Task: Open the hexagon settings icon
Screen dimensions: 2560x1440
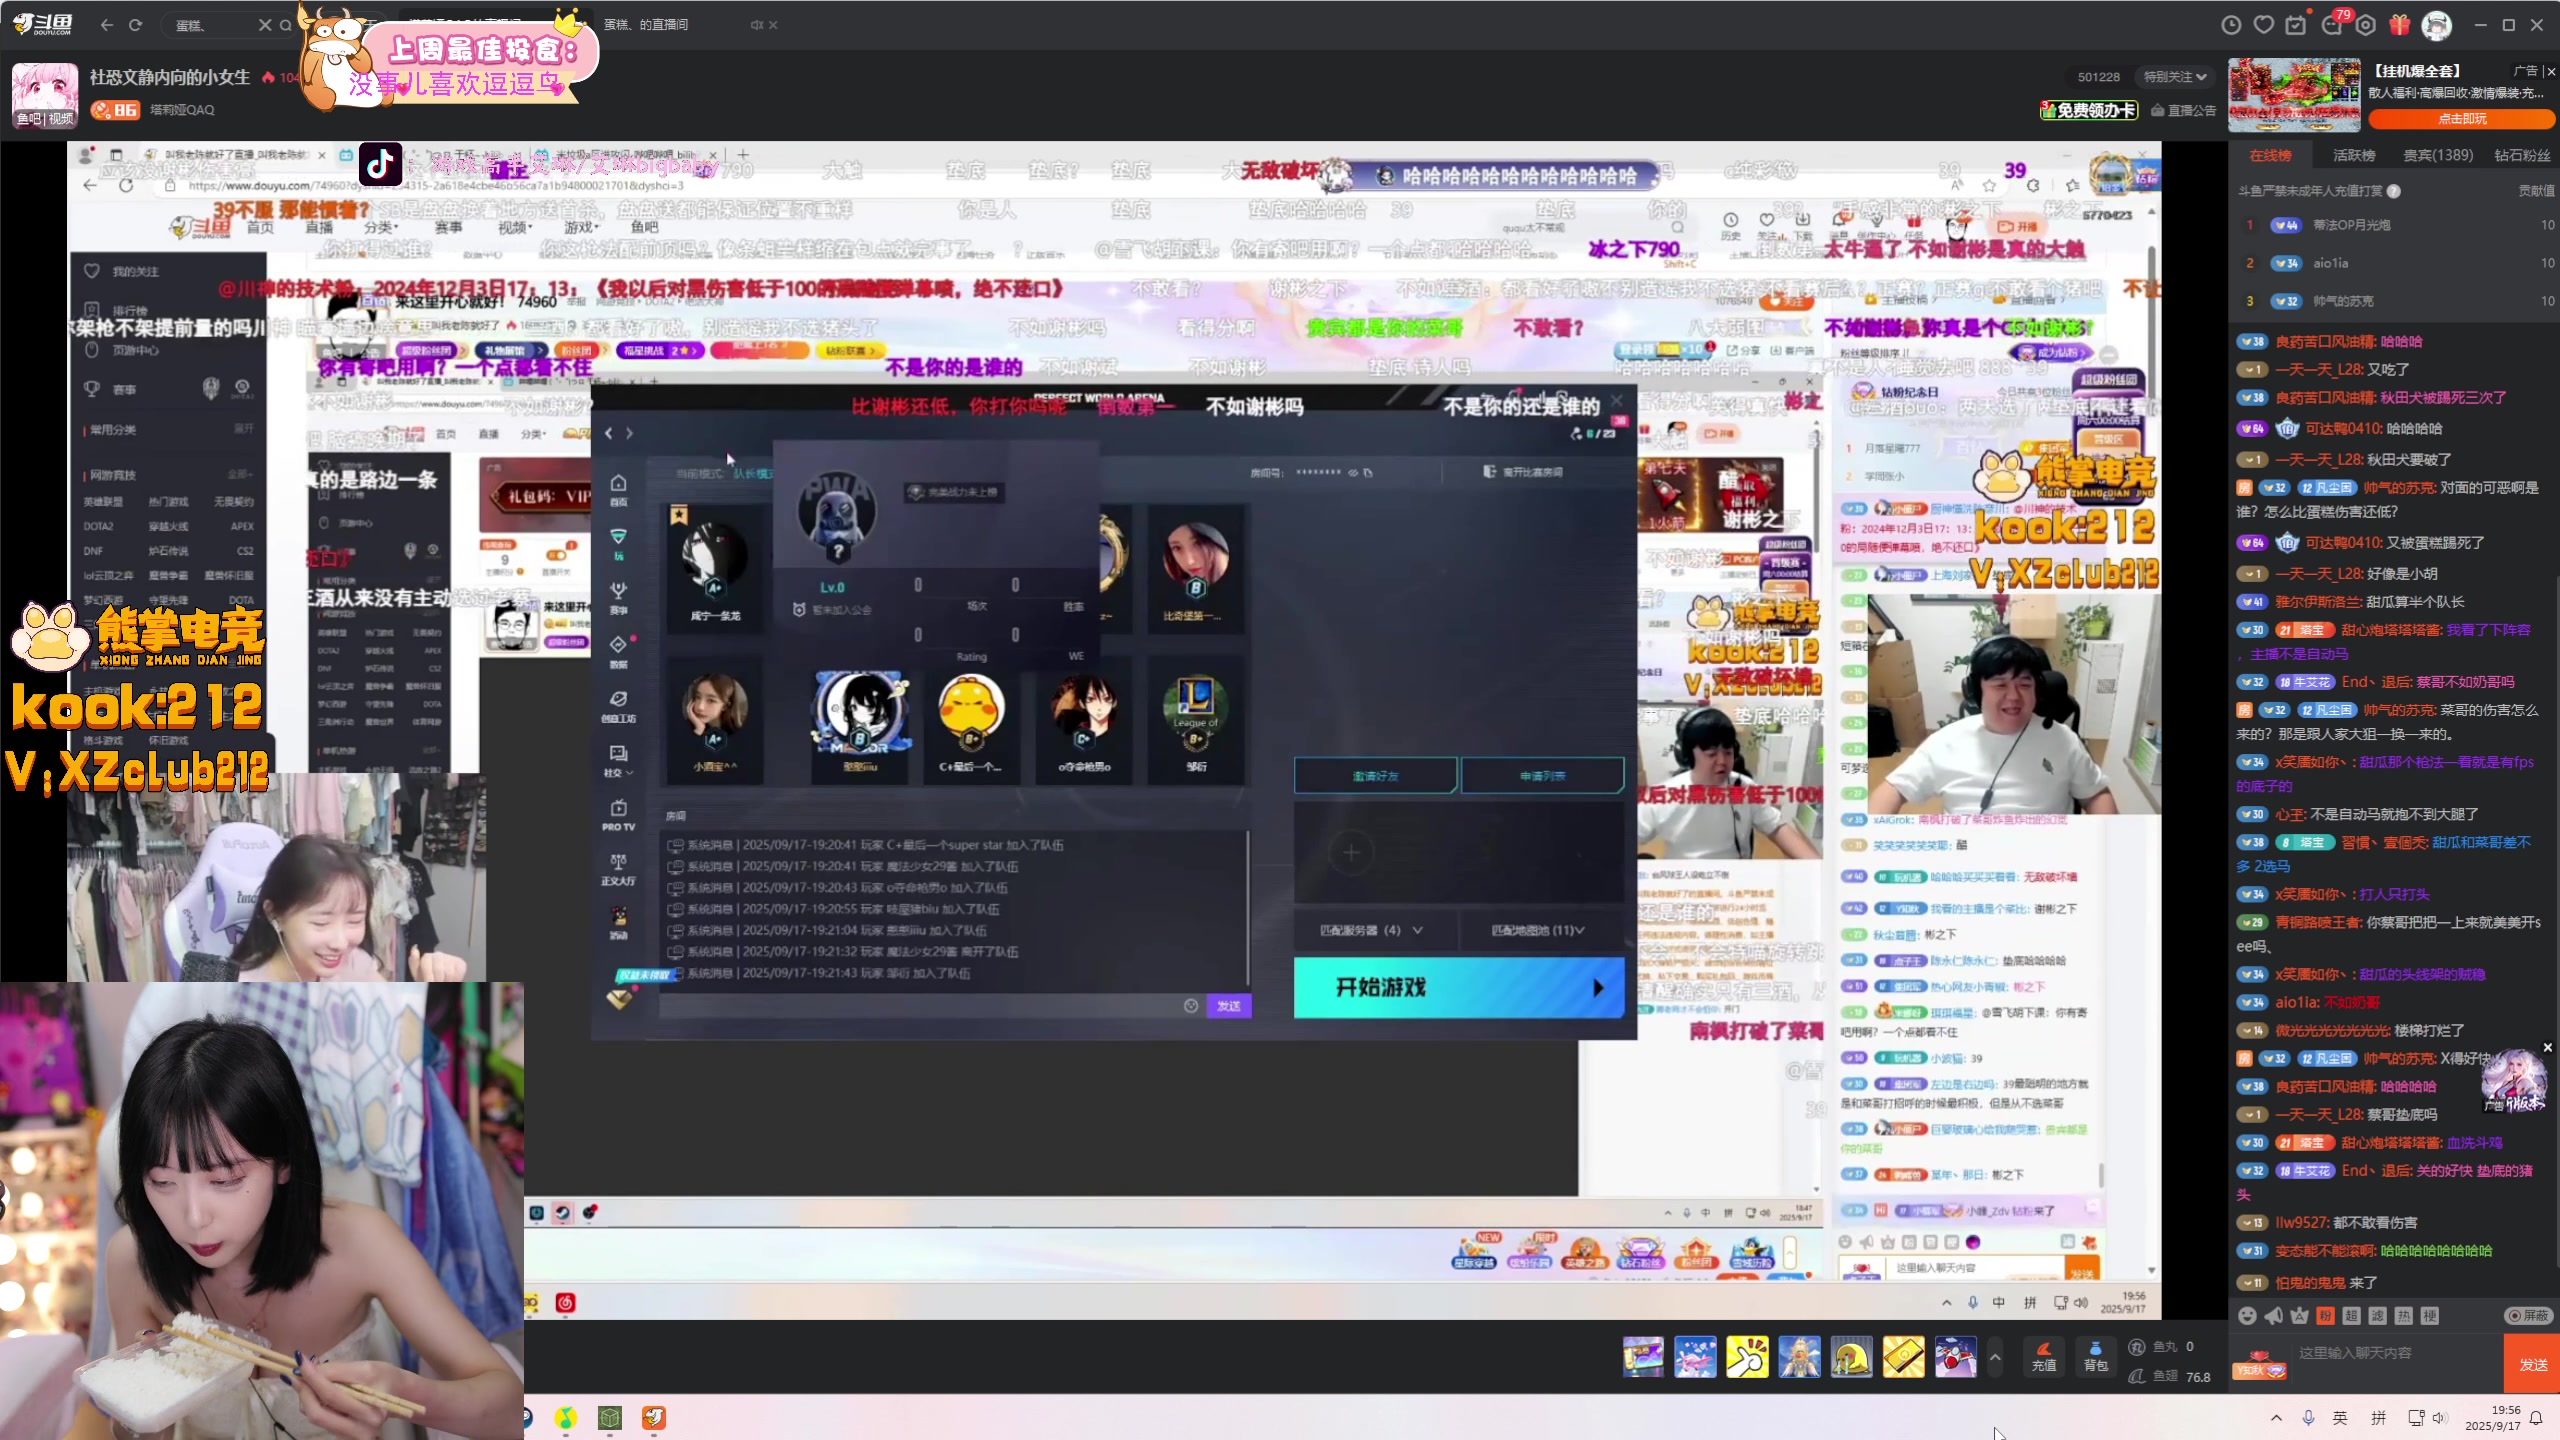Action: [x=2366, y=25]
